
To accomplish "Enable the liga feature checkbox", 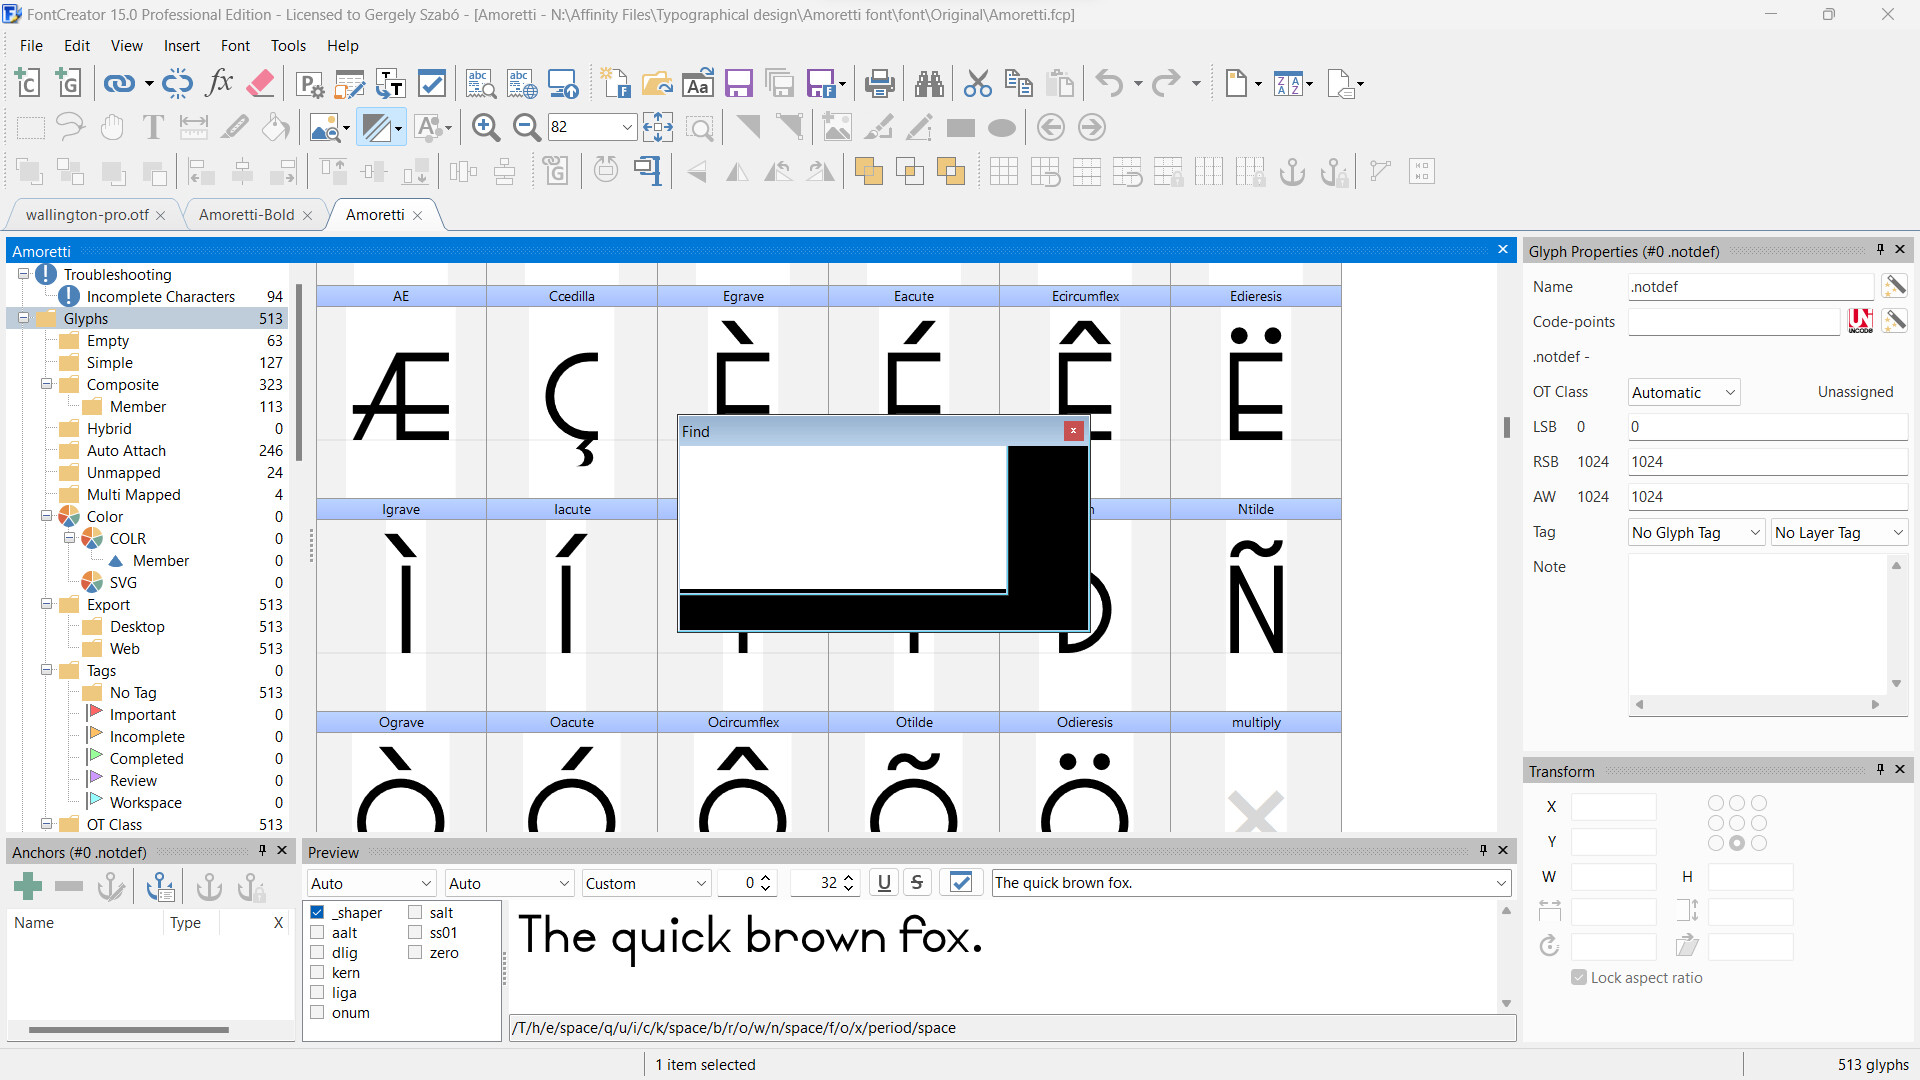I will (317, 992).
